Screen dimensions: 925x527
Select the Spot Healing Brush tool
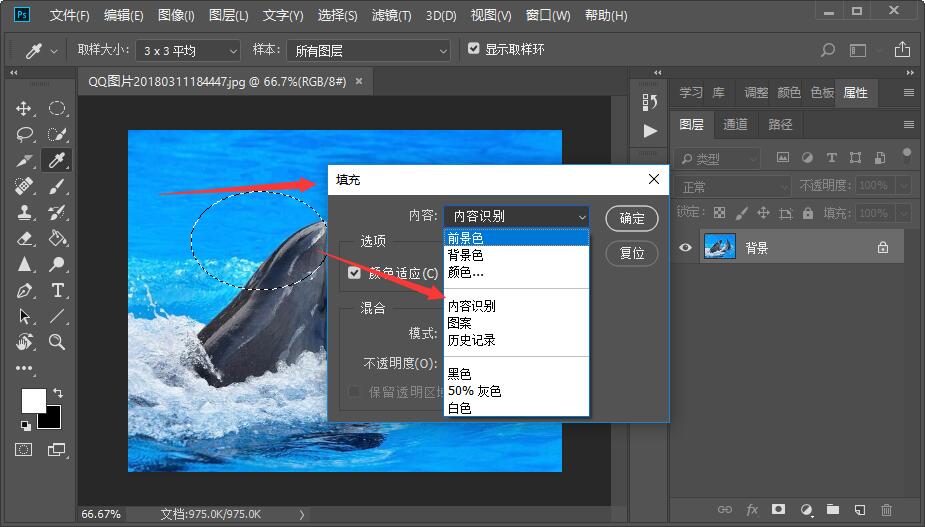(24, 186)
